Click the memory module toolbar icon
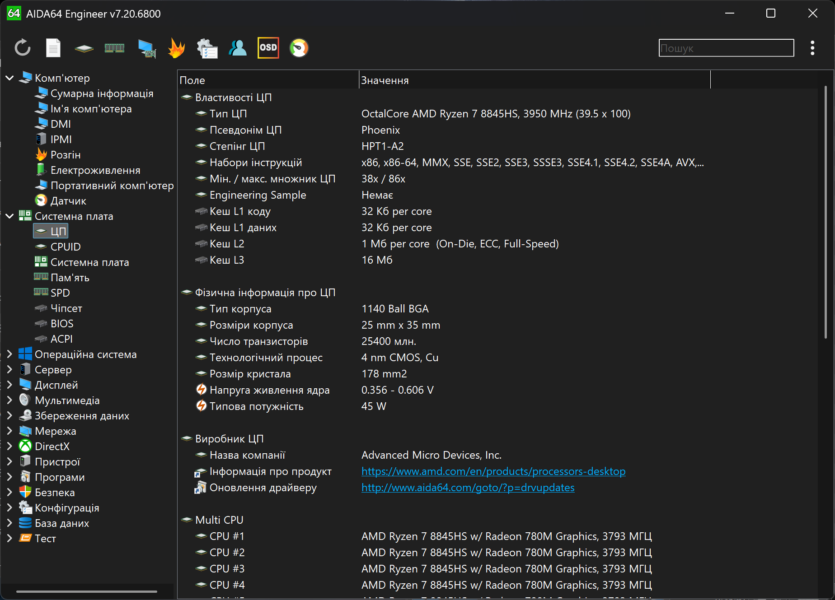 pos(114,48)
